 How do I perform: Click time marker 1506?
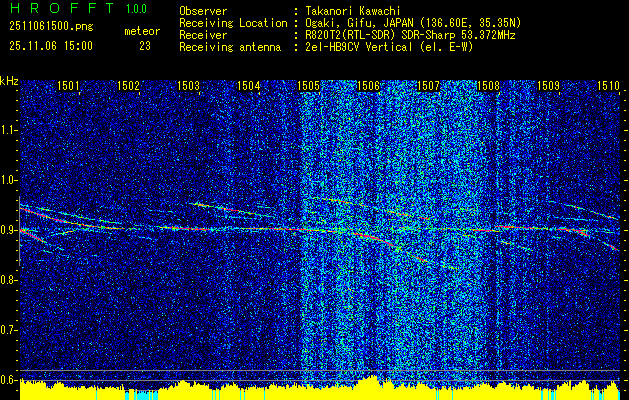(x=368, y=85)
